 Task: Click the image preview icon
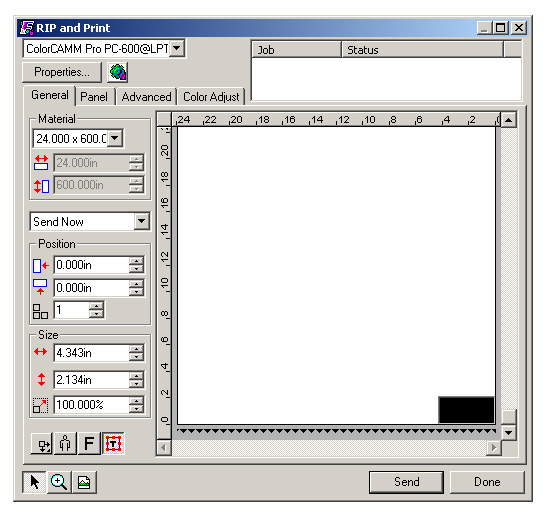point(84,482)
